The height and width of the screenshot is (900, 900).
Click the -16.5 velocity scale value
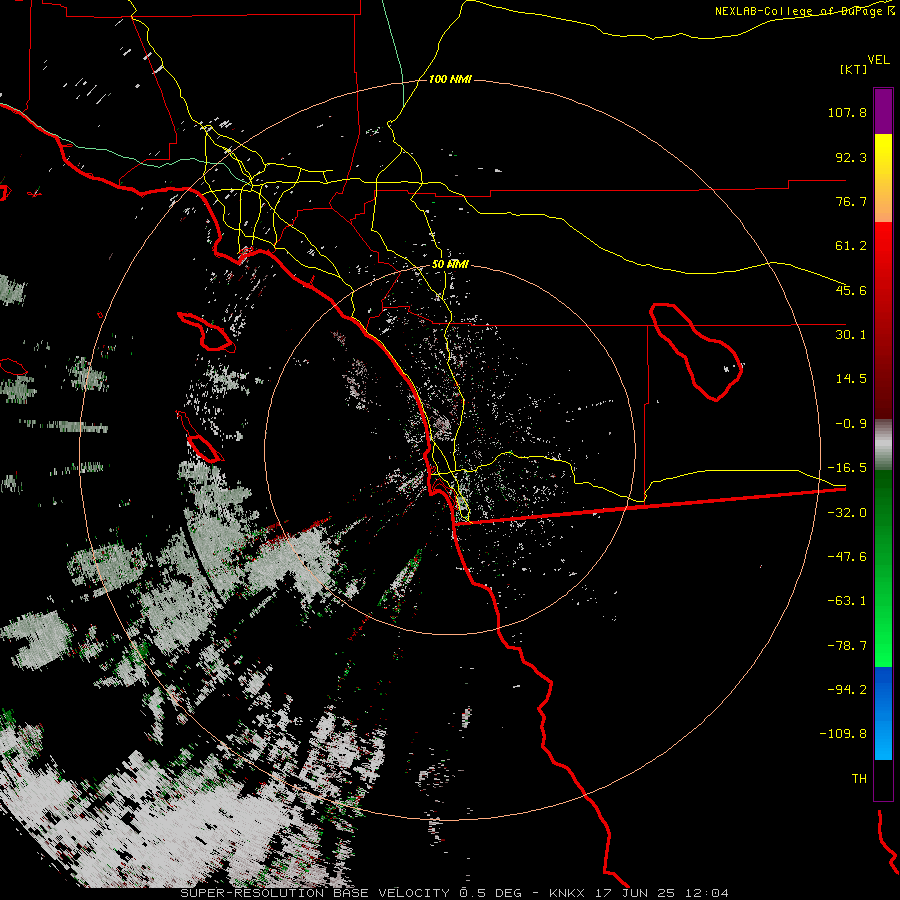click(847, 468)
